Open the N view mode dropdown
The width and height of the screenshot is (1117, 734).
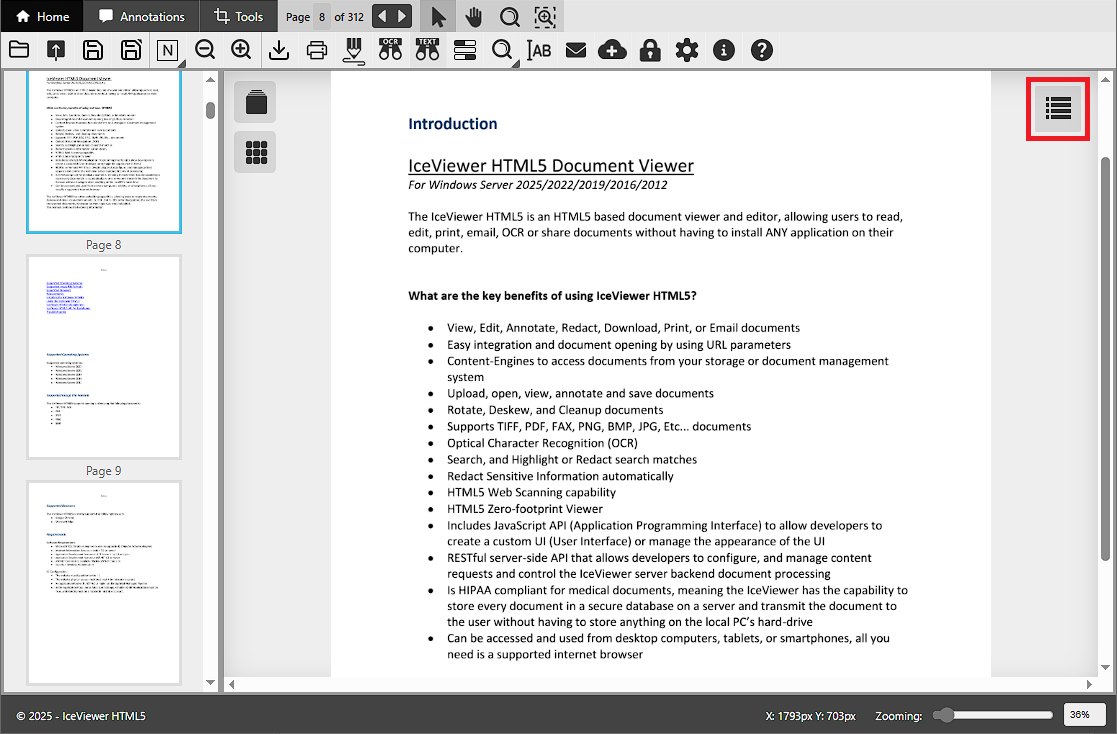(168, 51)
